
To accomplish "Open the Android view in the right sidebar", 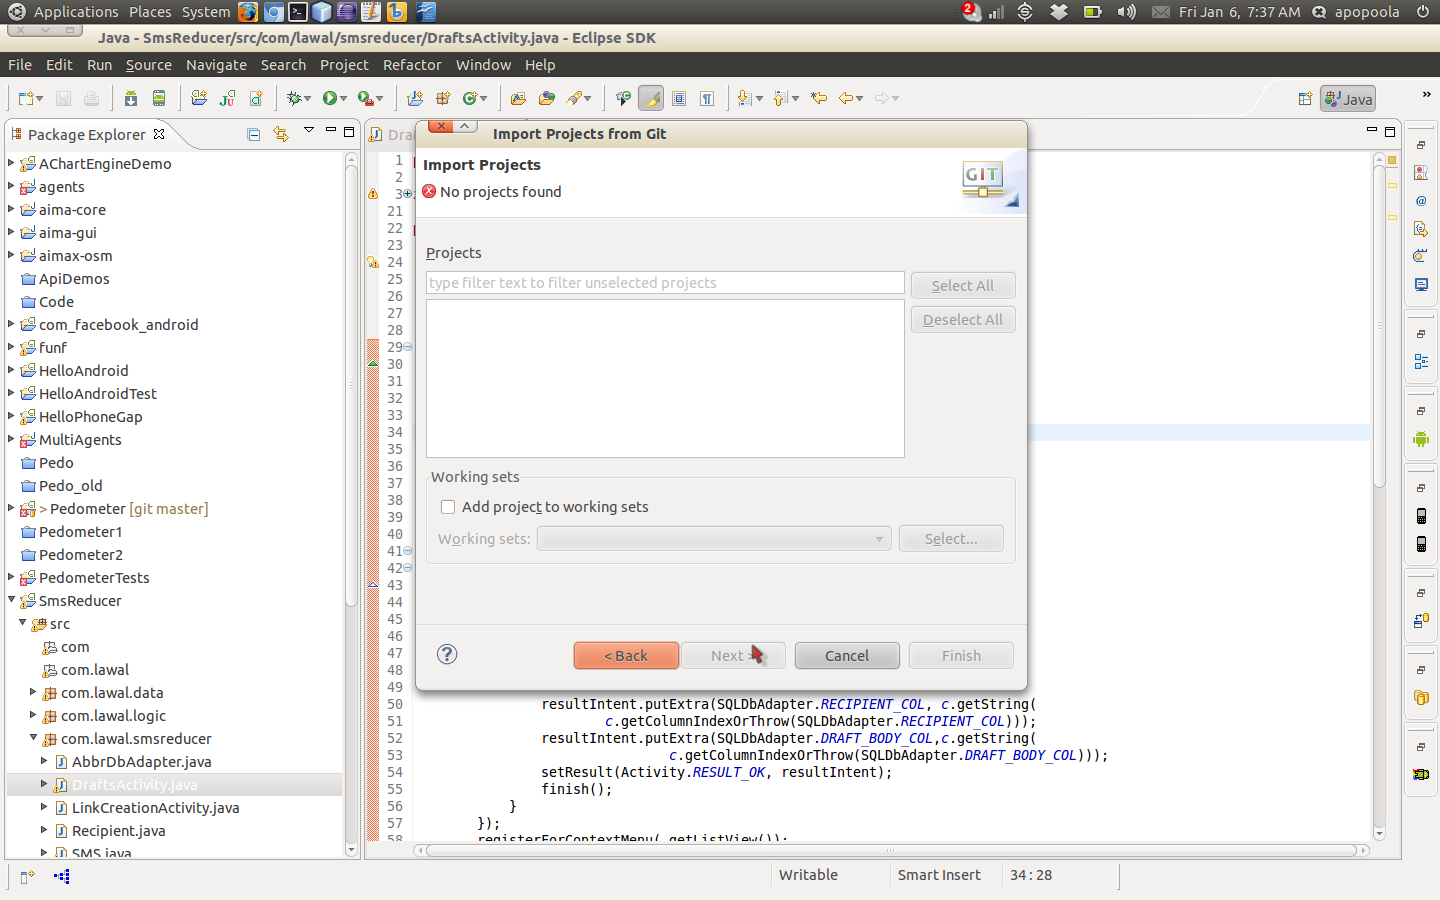I will tap(1421, 439).
